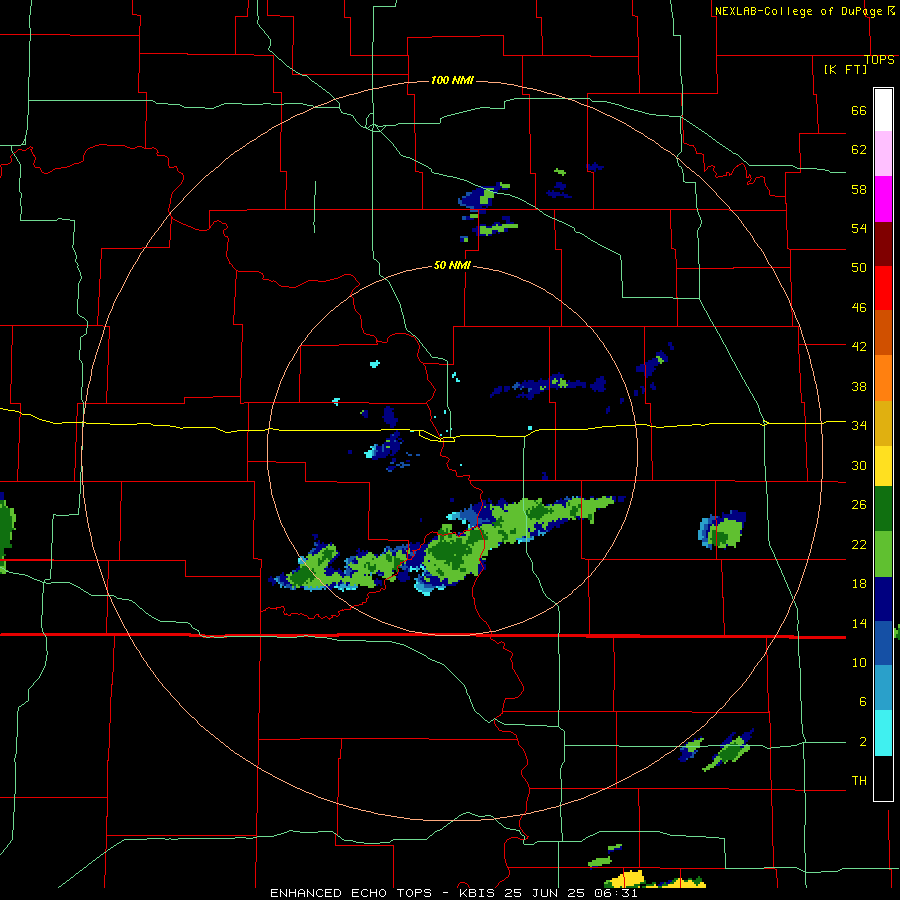Click the light pink swatch near 62
900x900 pixels.
pos(883,154)
